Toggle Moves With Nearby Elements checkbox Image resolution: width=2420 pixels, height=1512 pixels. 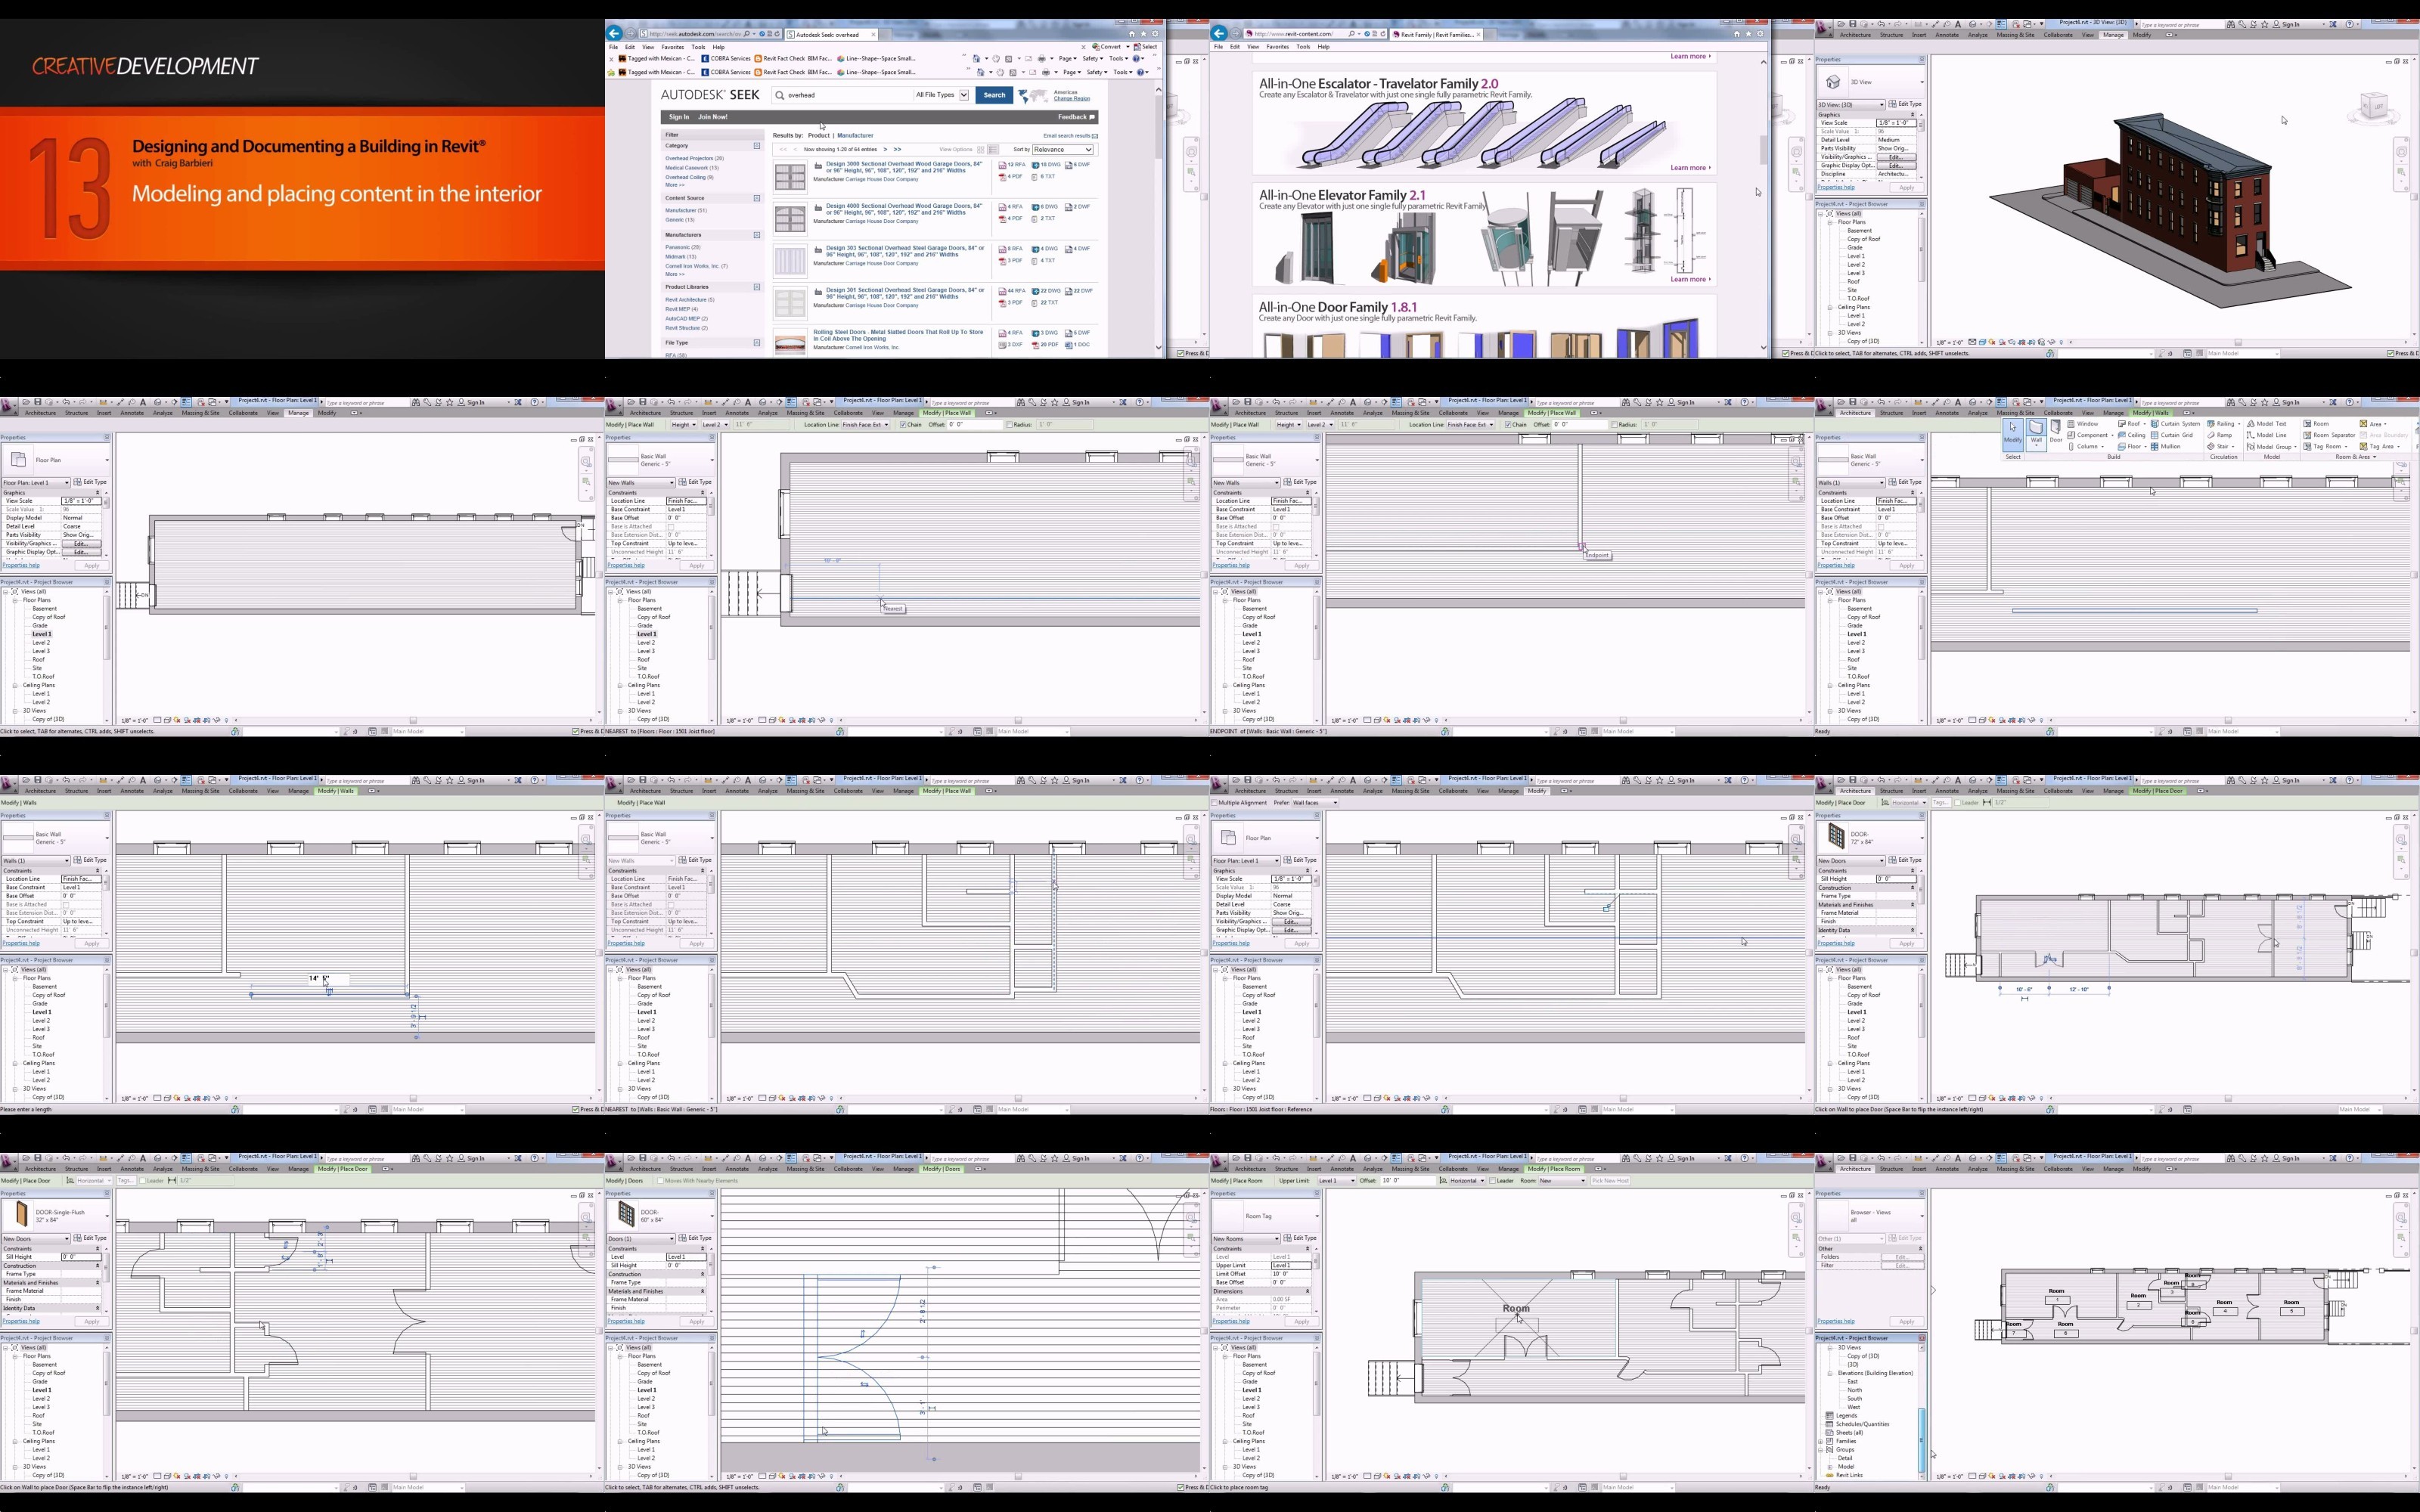coord(660,1180)
